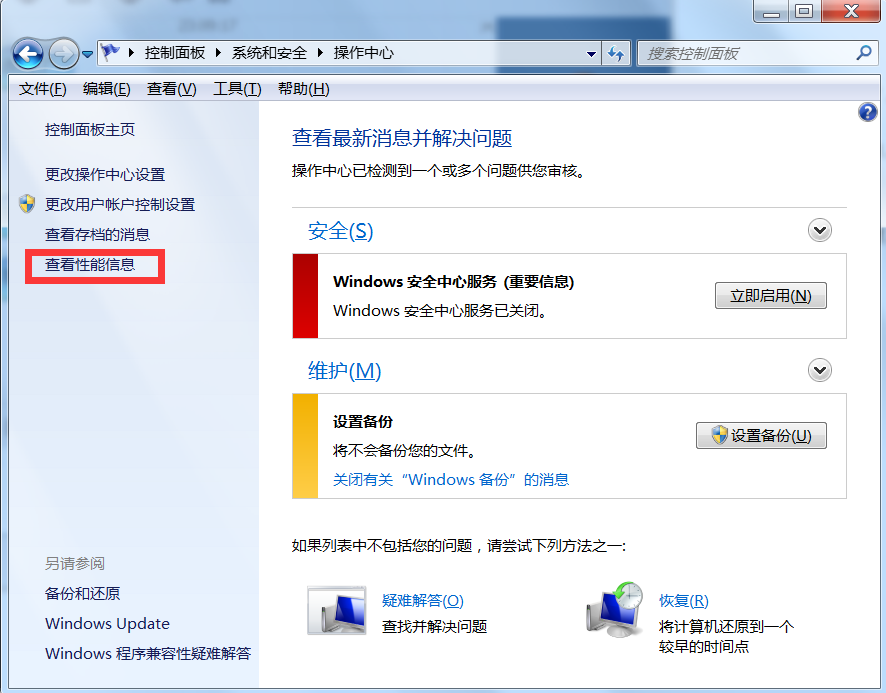The width and height of the screenshot is (886, 693).
Task: Expand the arrow before 控制面板 in breadcrumb
Action: [x=132, y=53]
